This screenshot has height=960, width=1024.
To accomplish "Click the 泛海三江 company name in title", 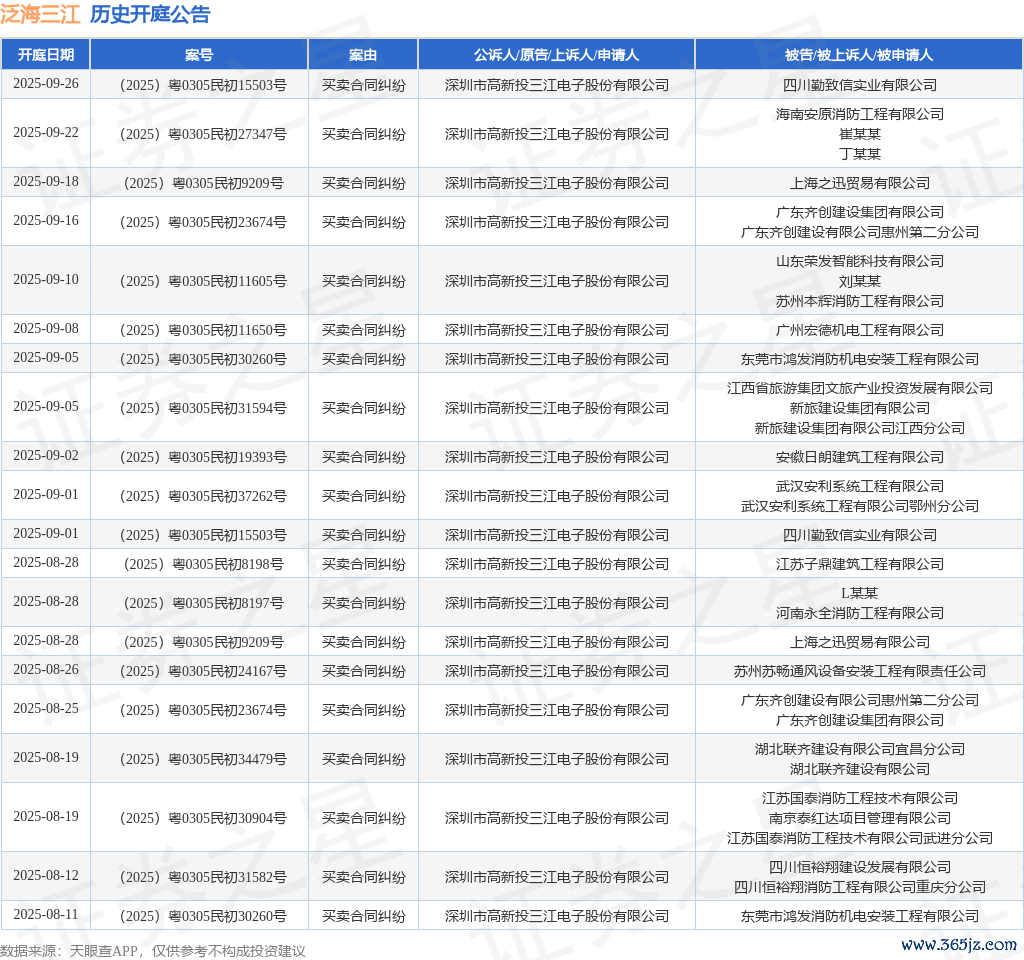I will pyautogui.click(x=40, y=14).
